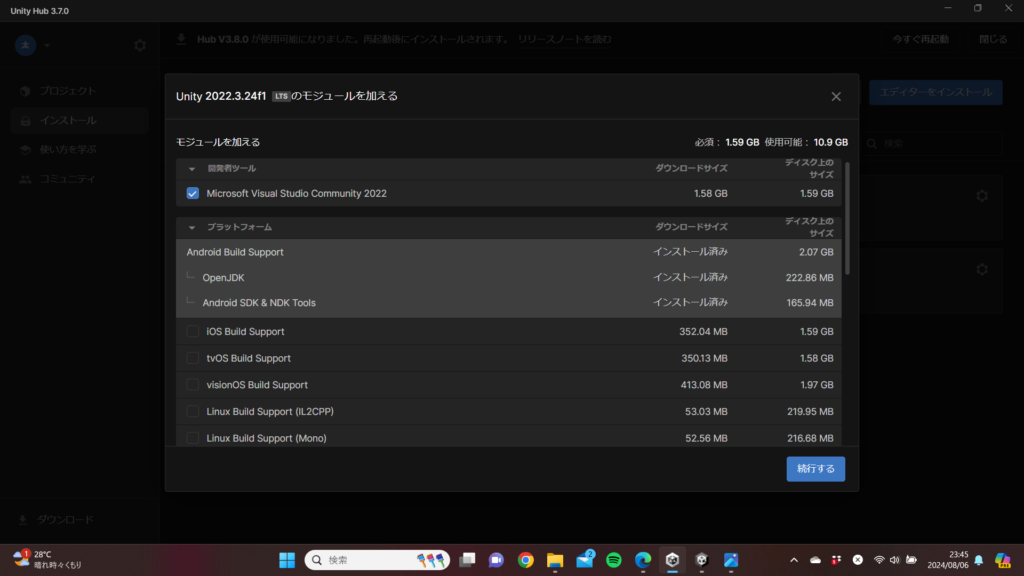Open 使い方を学ぶ sidebar section
Screen dimensions: 1024x576
[80, 150]
